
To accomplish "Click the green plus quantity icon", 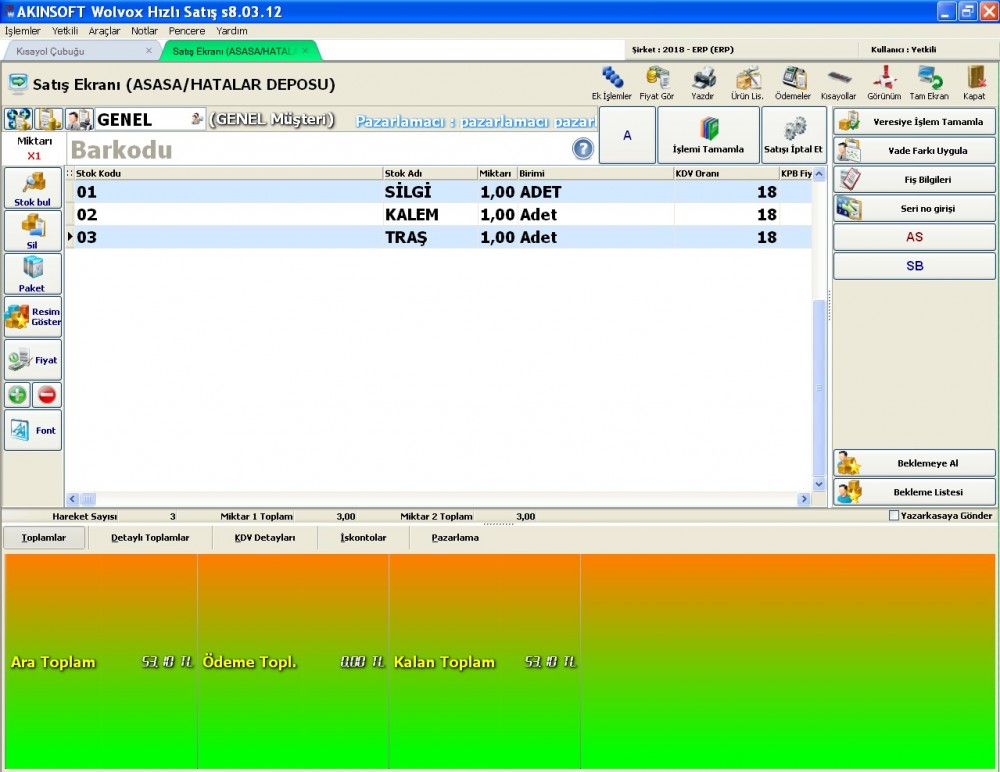I will [x=18, y=395].
